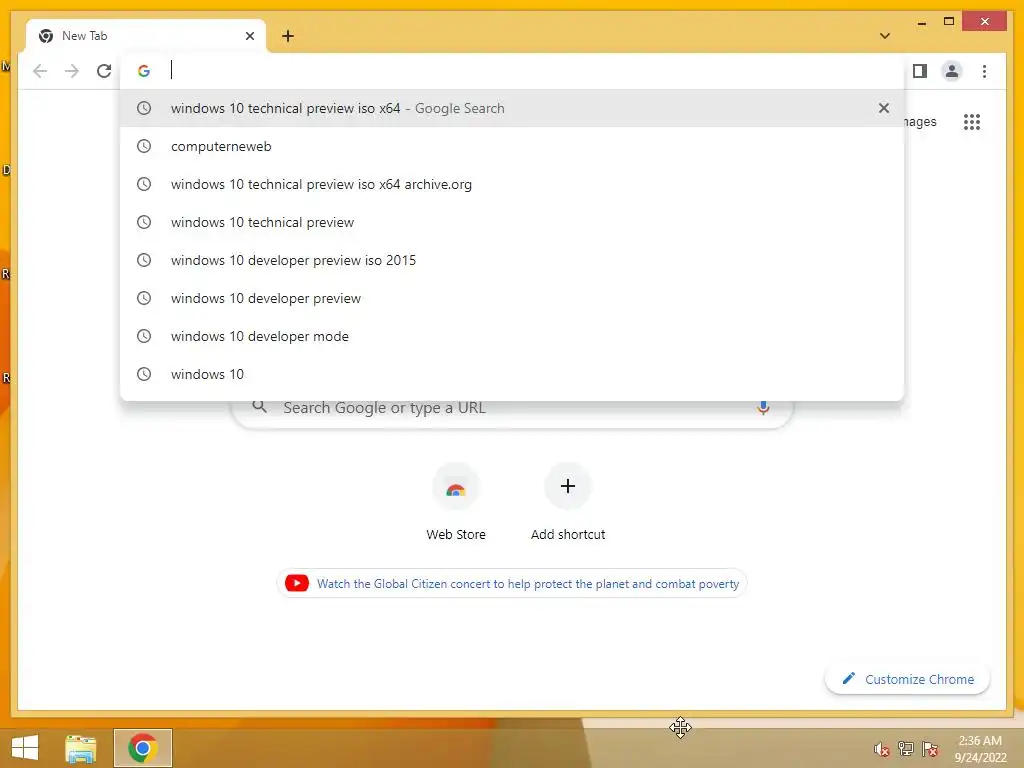Screen dimensions: 1024x768
Task: Select 'windows 10 technical preview' suggestion
Action: 512,222
